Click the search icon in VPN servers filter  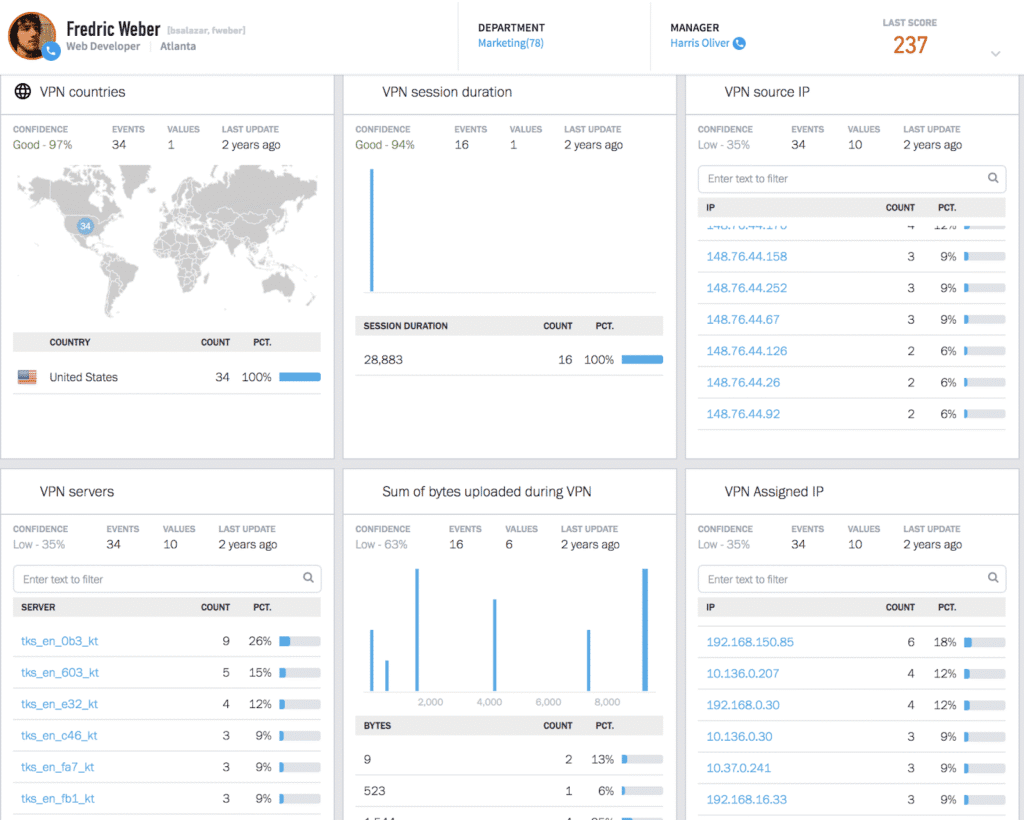309,578
